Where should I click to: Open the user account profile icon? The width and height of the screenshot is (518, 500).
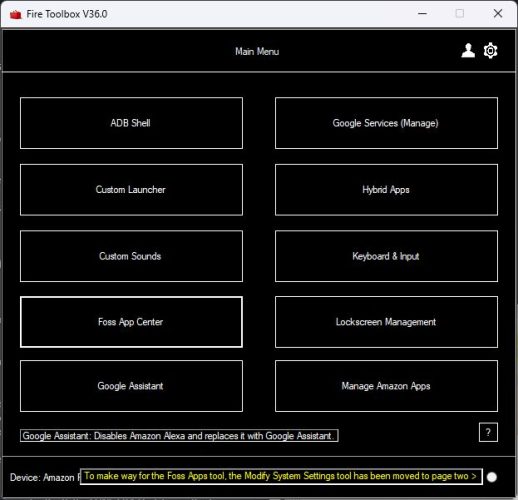pyautogui.click(x=468, y=51)
